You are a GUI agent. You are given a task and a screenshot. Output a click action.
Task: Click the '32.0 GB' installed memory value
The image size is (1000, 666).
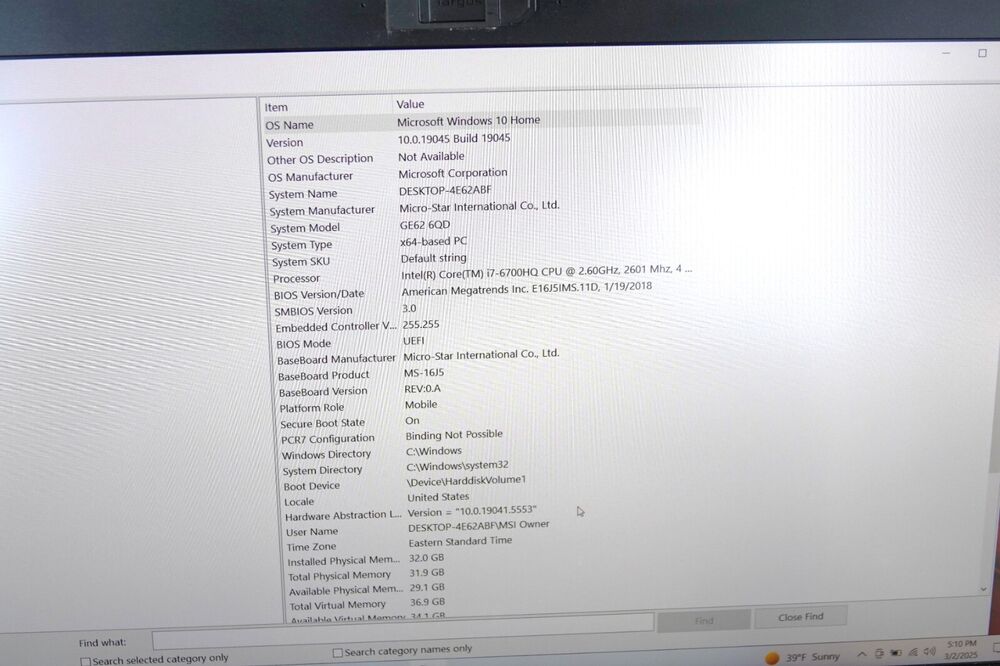pos(427,558)
